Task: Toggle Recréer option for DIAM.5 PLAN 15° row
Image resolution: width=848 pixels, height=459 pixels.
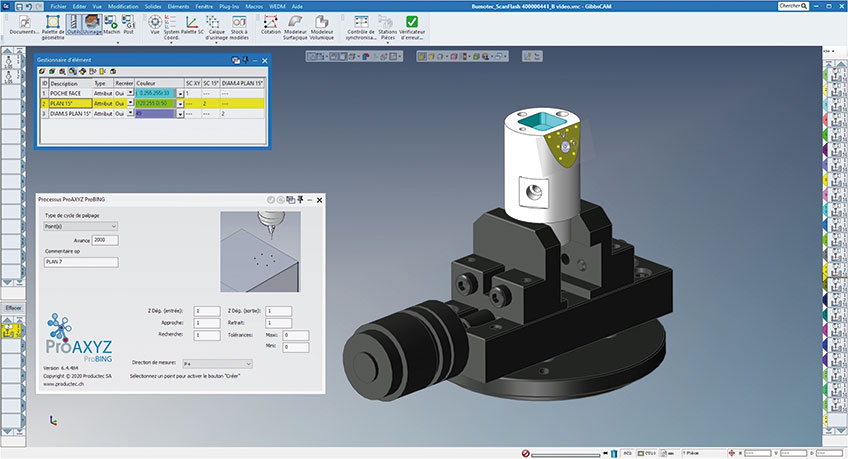Action: pyautogui.click(x=131, y=114)
